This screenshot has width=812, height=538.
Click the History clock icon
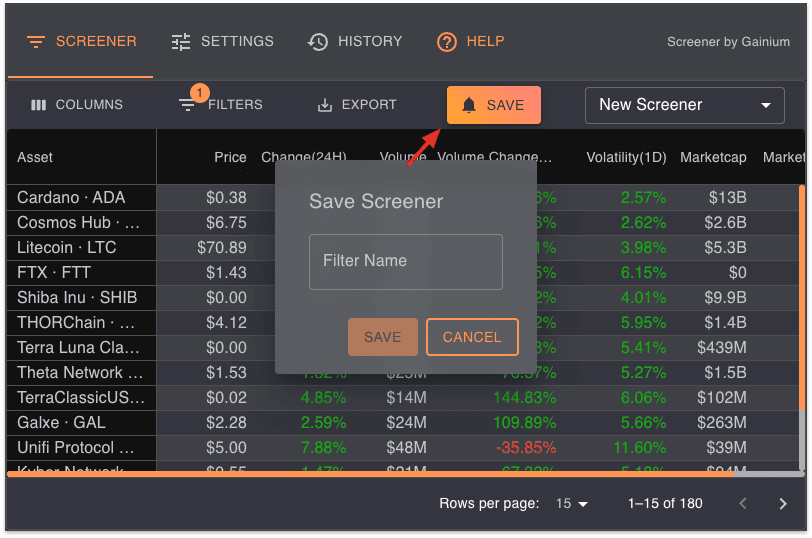pyautogui.click(x=318, y=42)
